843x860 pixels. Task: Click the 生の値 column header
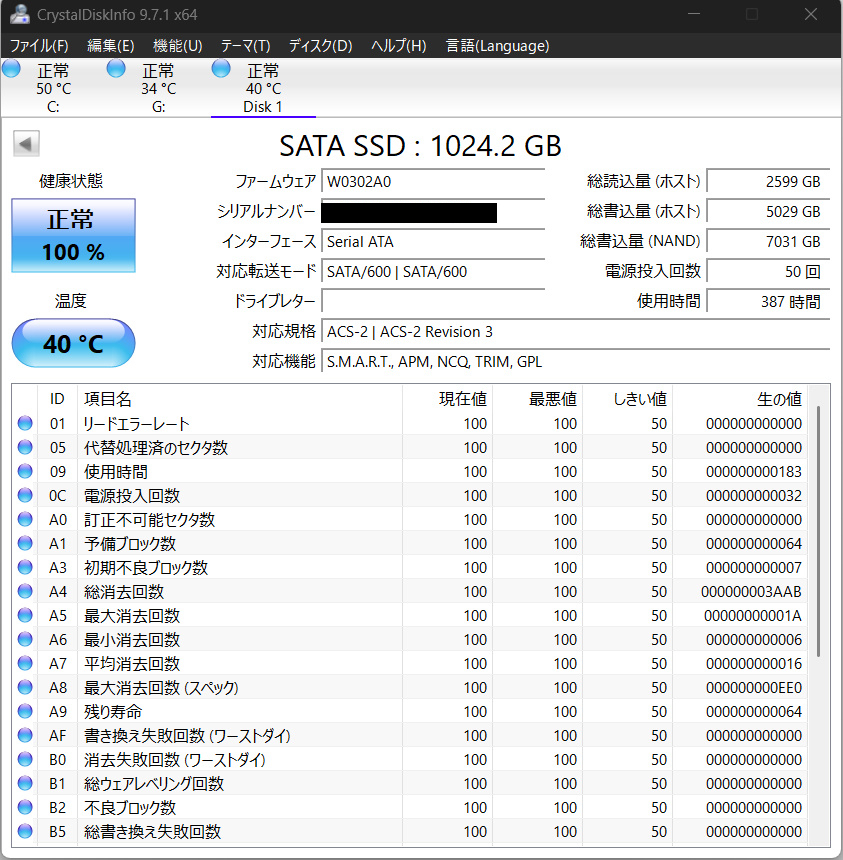point(739,399)
